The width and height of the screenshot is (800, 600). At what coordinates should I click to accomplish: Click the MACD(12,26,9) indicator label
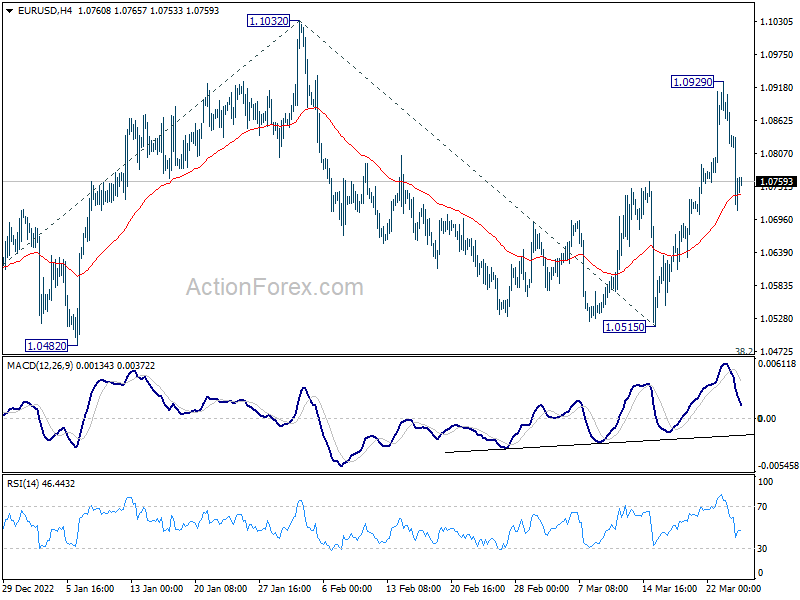pos(81,366)
